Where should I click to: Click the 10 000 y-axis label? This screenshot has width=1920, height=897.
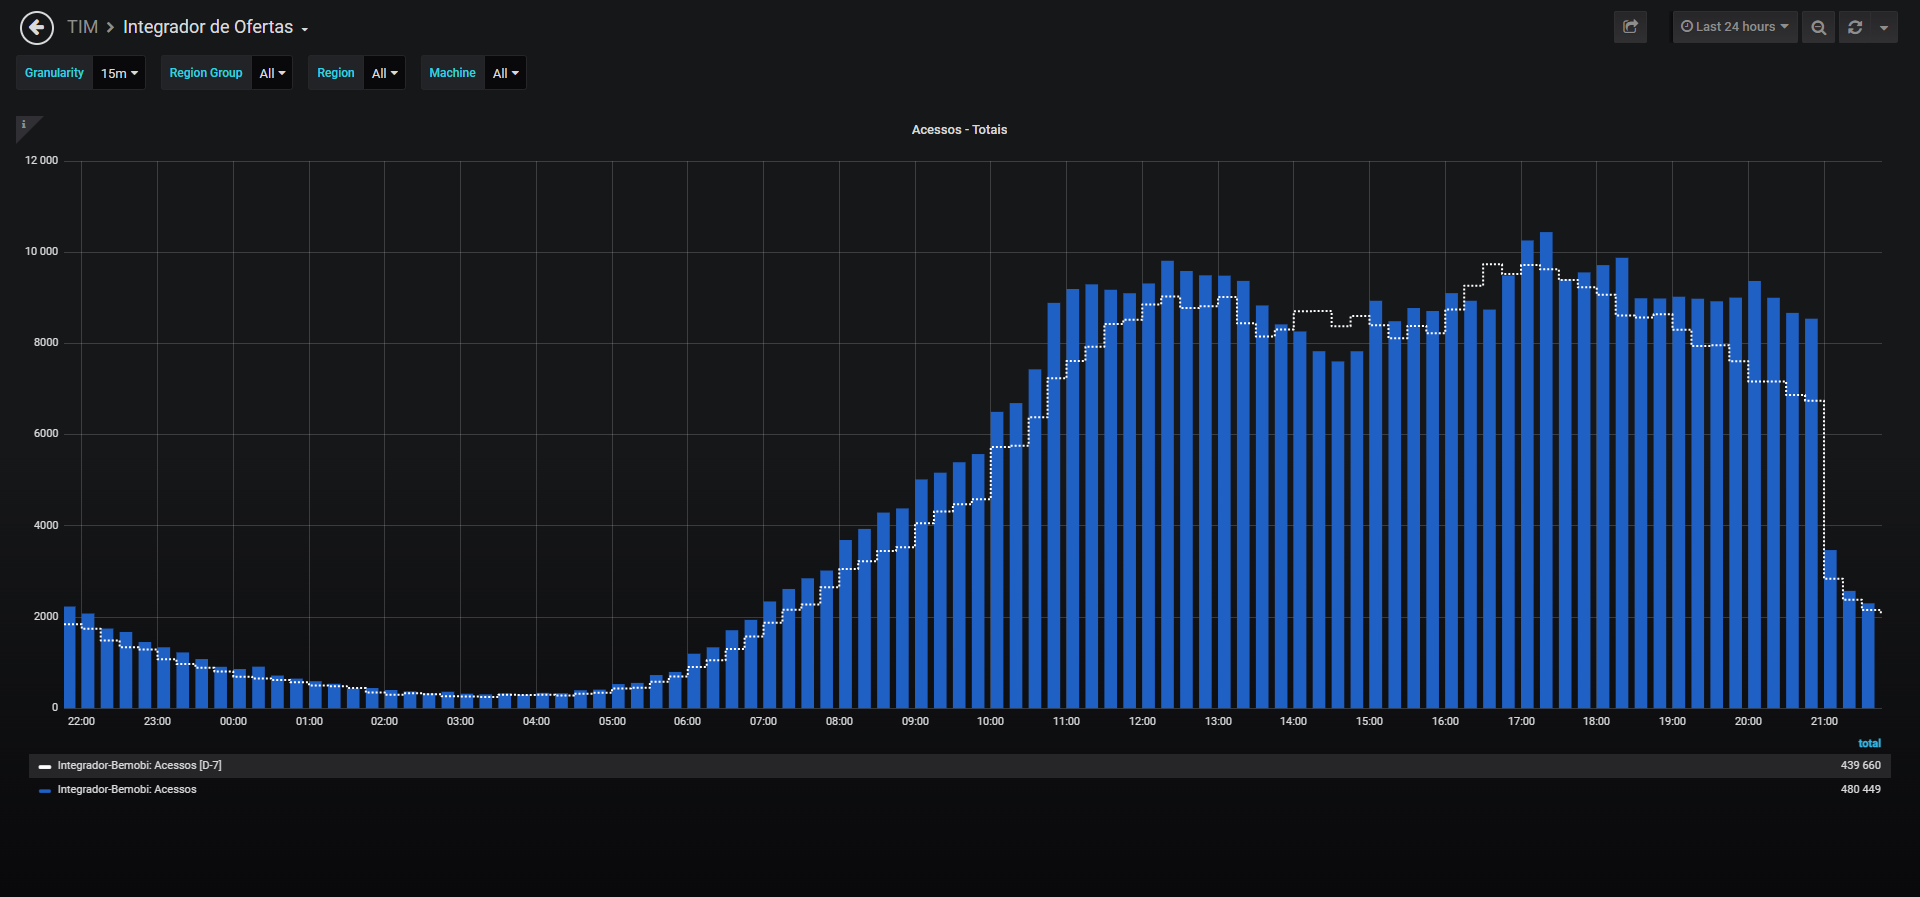click(x=41, y=252)
